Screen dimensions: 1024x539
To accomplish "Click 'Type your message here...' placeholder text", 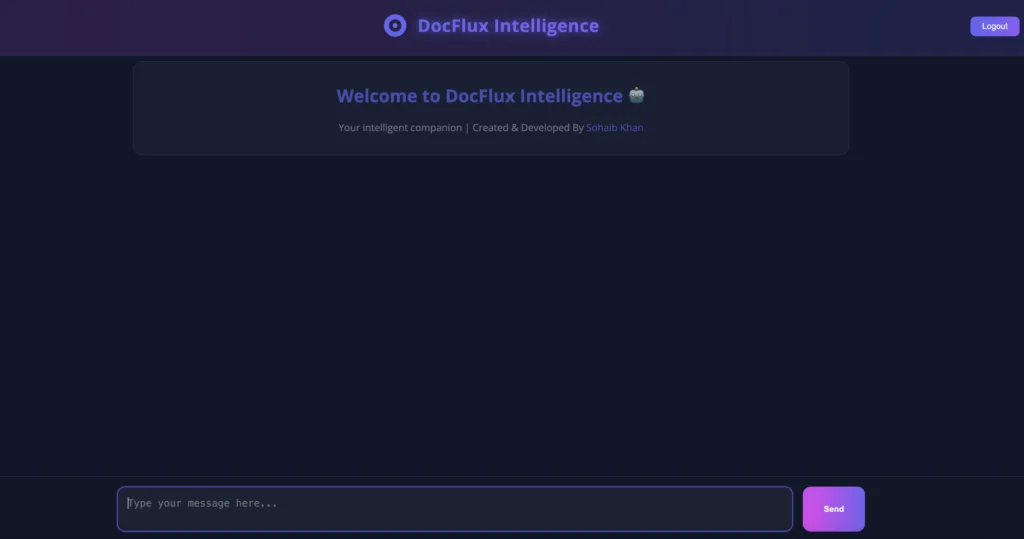I will 204,503.
